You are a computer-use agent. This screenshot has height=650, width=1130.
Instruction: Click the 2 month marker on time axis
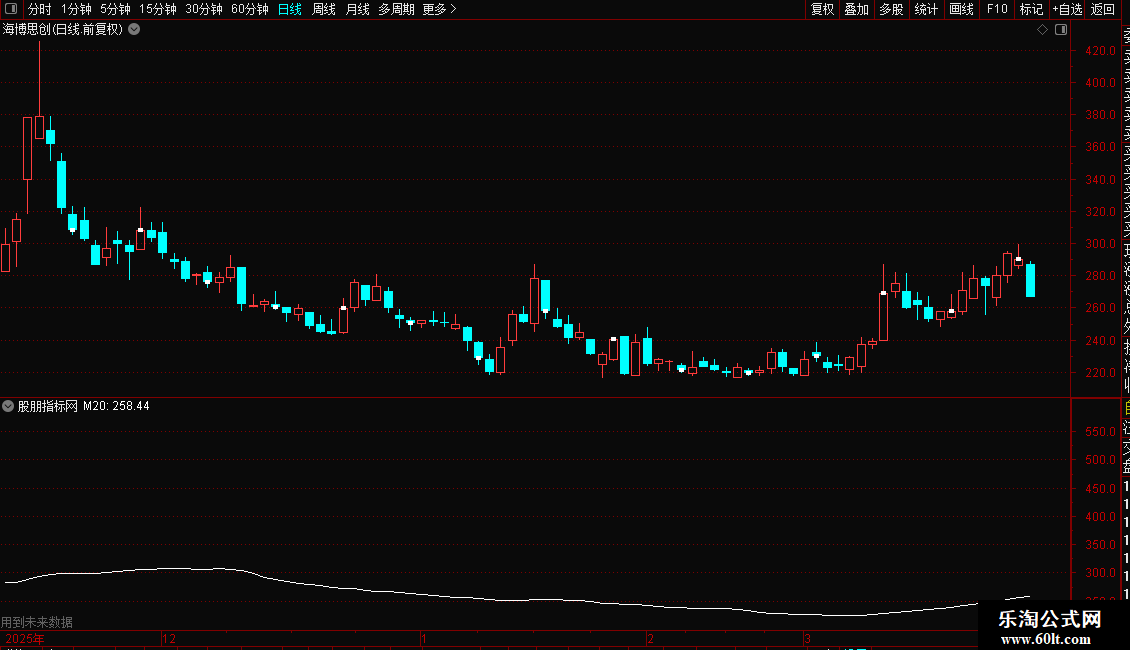650,638
